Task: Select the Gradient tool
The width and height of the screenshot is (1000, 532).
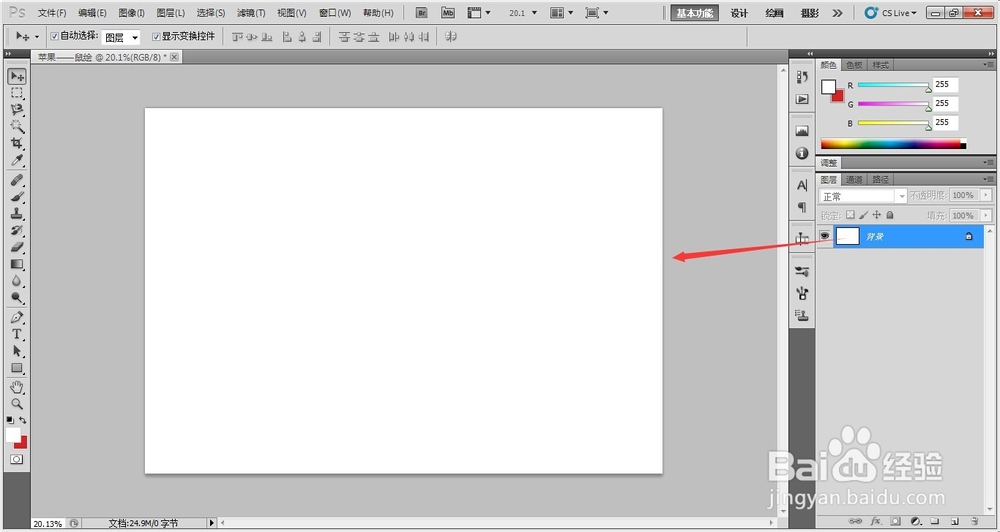Action: pos(17,264)
